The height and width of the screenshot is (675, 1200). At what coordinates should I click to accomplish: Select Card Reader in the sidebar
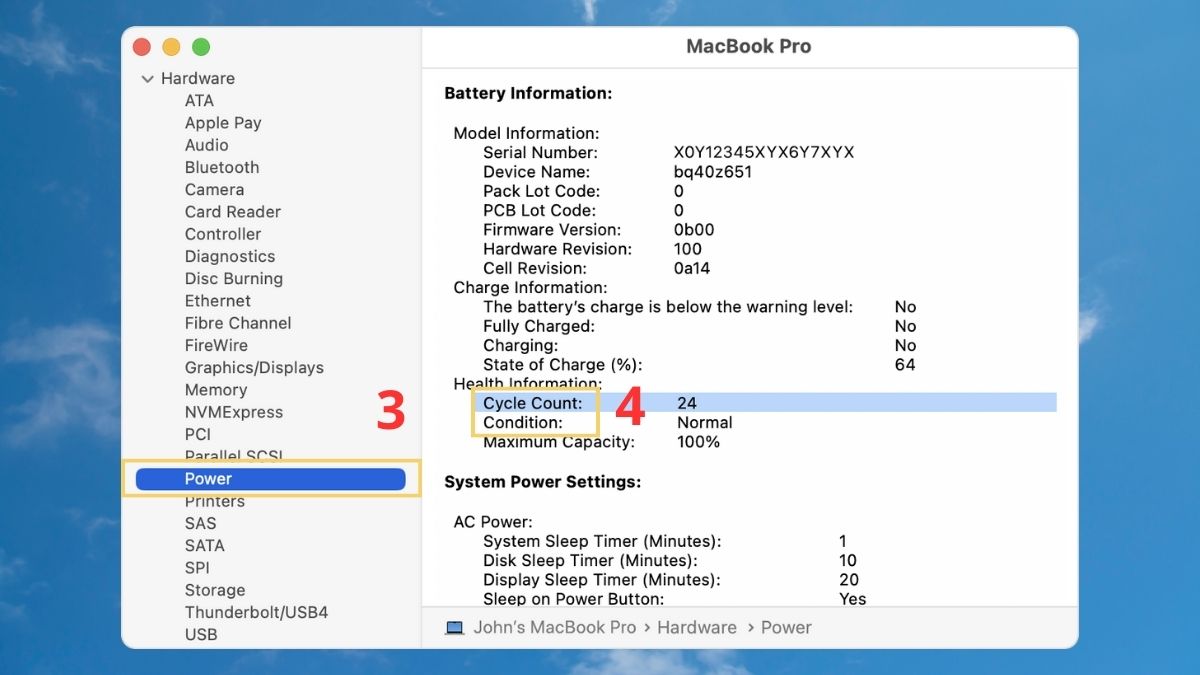(x=232, y=211)
